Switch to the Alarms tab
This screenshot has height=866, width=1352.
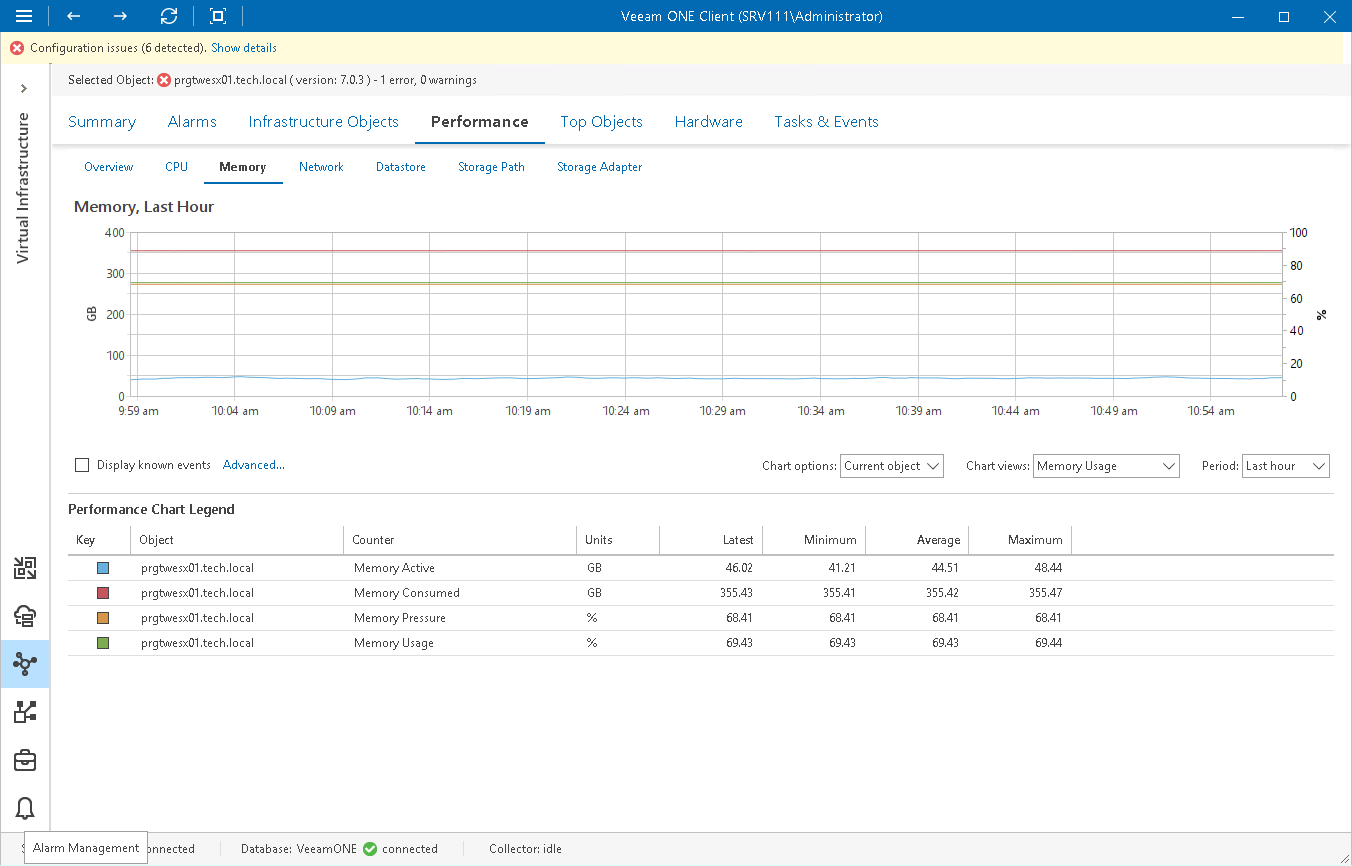[192, 122]
